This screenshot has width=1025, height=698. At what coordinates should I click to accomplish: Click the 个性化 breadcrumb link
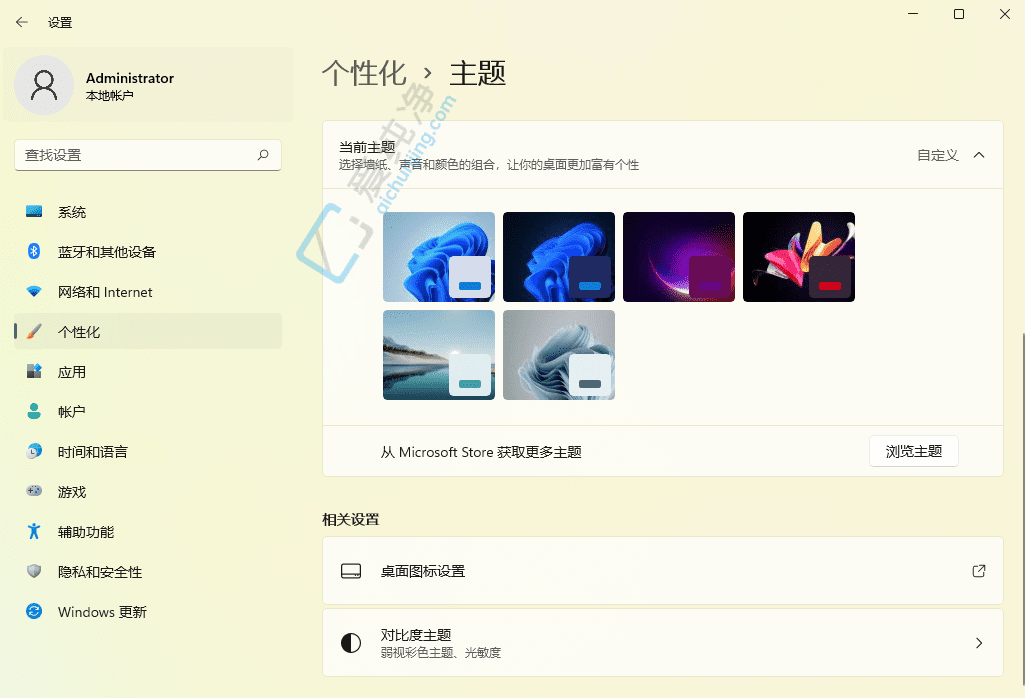point(364,73)
